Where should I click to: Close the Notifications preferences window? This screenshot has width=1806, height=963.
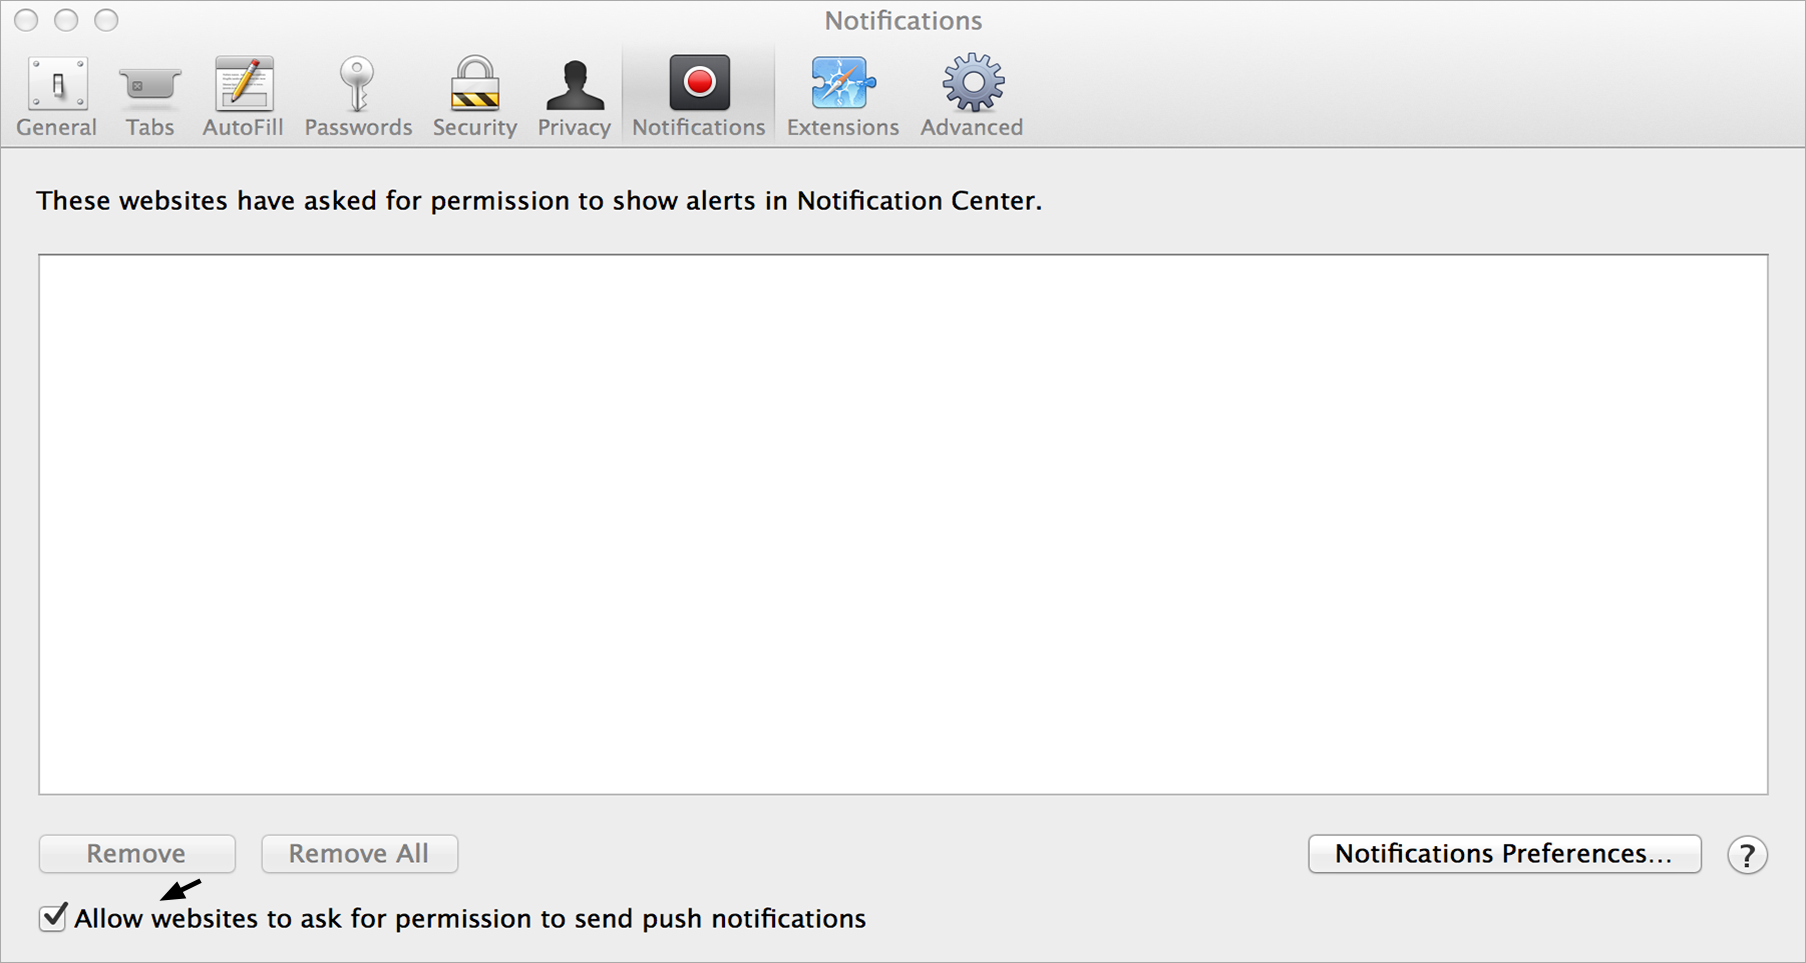(x=27, y=20)
